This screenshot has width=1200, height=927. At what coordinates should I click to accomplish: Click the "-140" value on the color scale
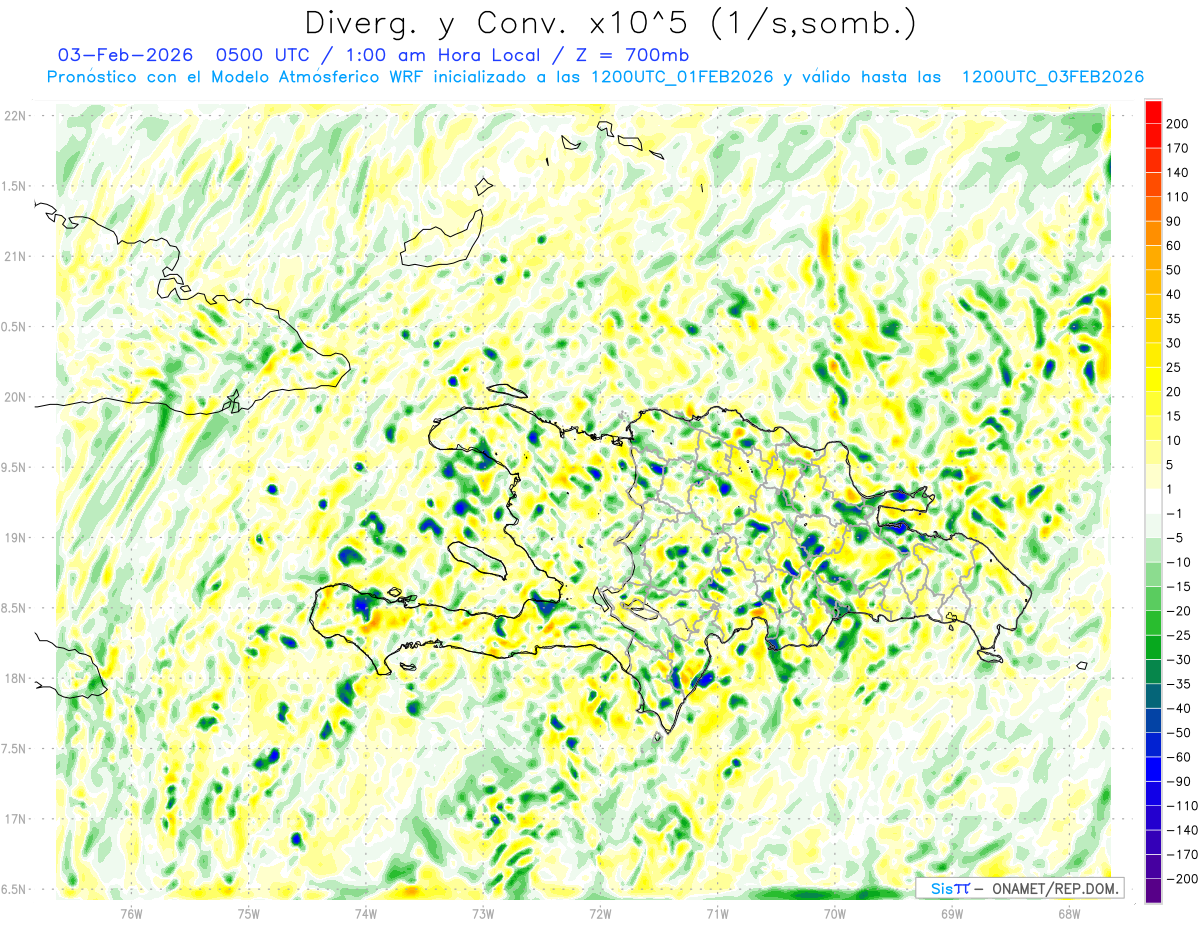(x=1184, y=830)
